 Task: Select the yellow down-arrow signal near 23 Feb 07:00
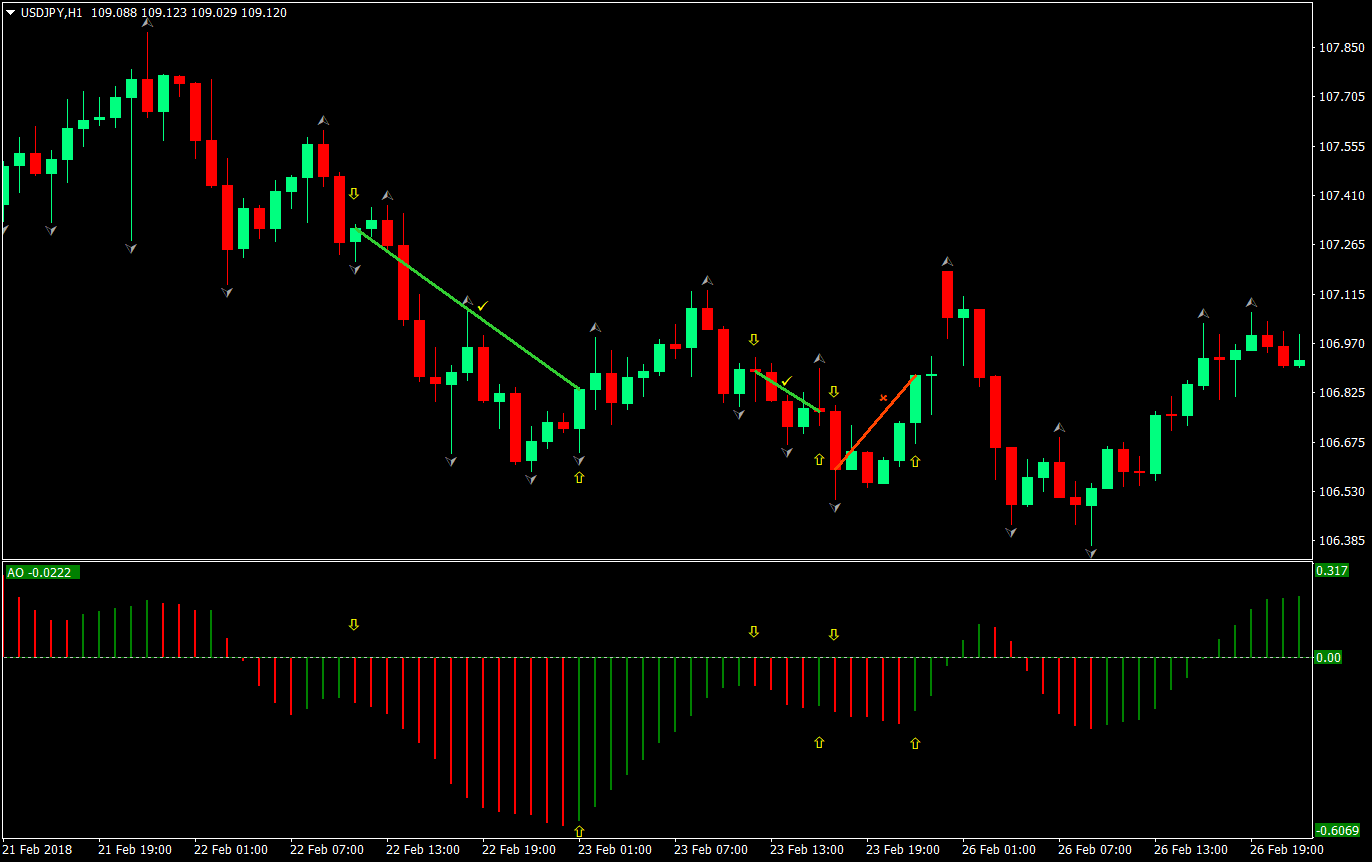coord(754,339)
